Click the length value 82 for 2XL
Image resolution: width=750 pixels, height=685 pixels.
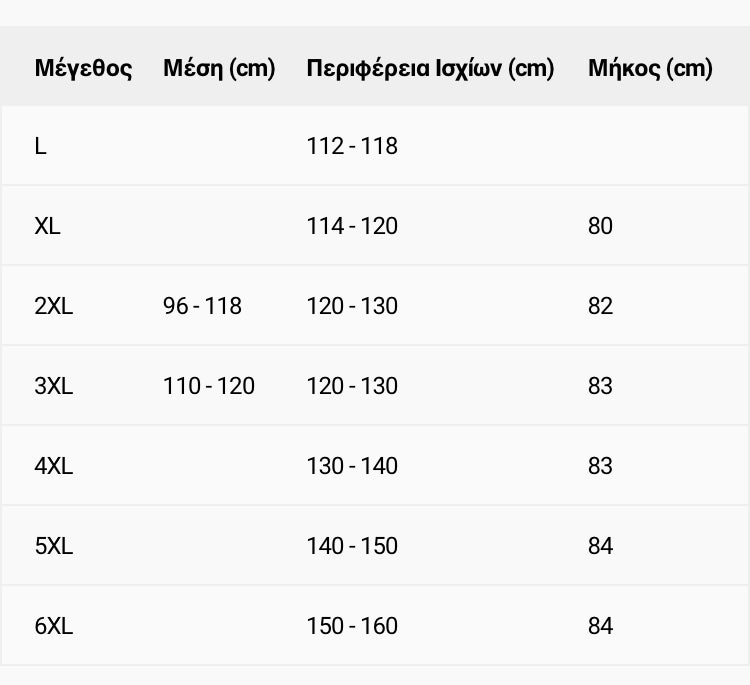point(600,306)
